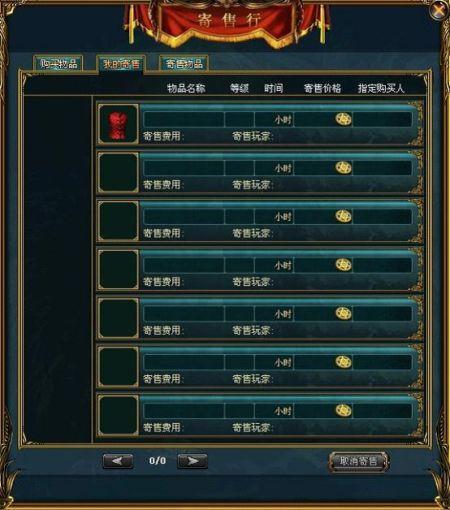The image size is (450, 510).
Task: Click the 取消寄售 button
Action: [358, 461]
